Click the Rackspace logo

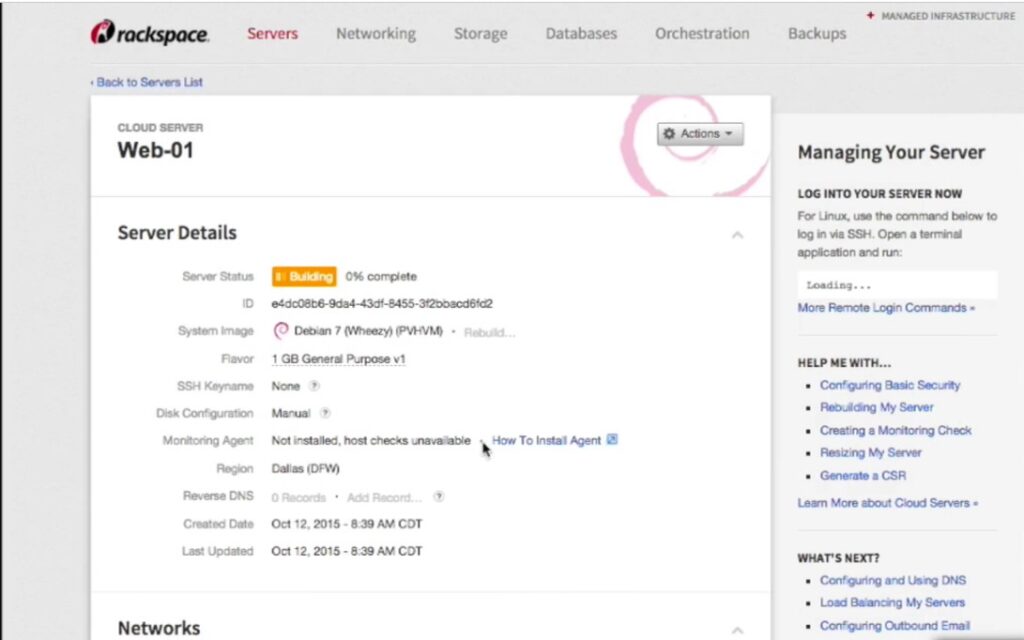click(x=150, y=33)
